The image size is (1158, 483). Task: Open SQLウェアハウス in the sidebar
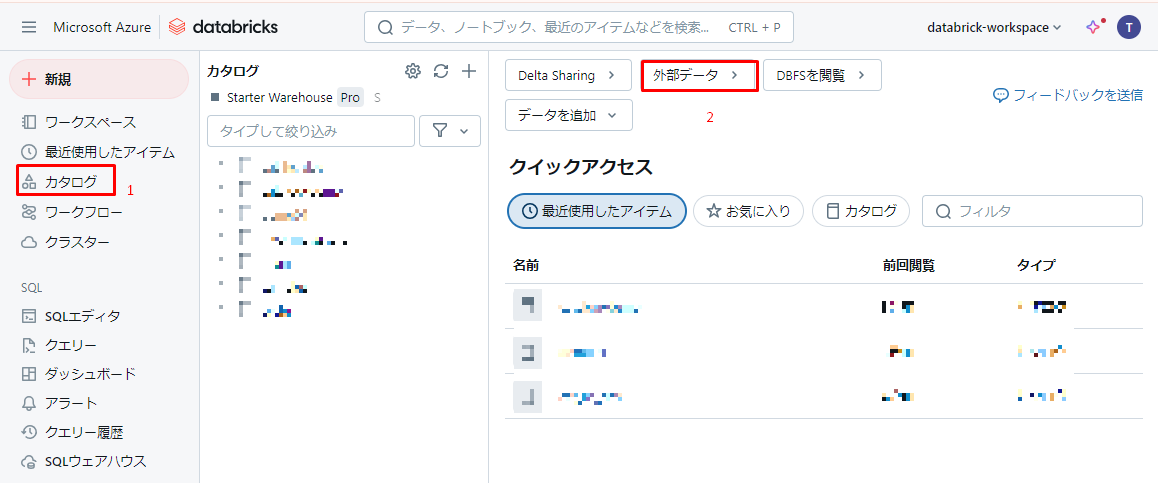84,462
